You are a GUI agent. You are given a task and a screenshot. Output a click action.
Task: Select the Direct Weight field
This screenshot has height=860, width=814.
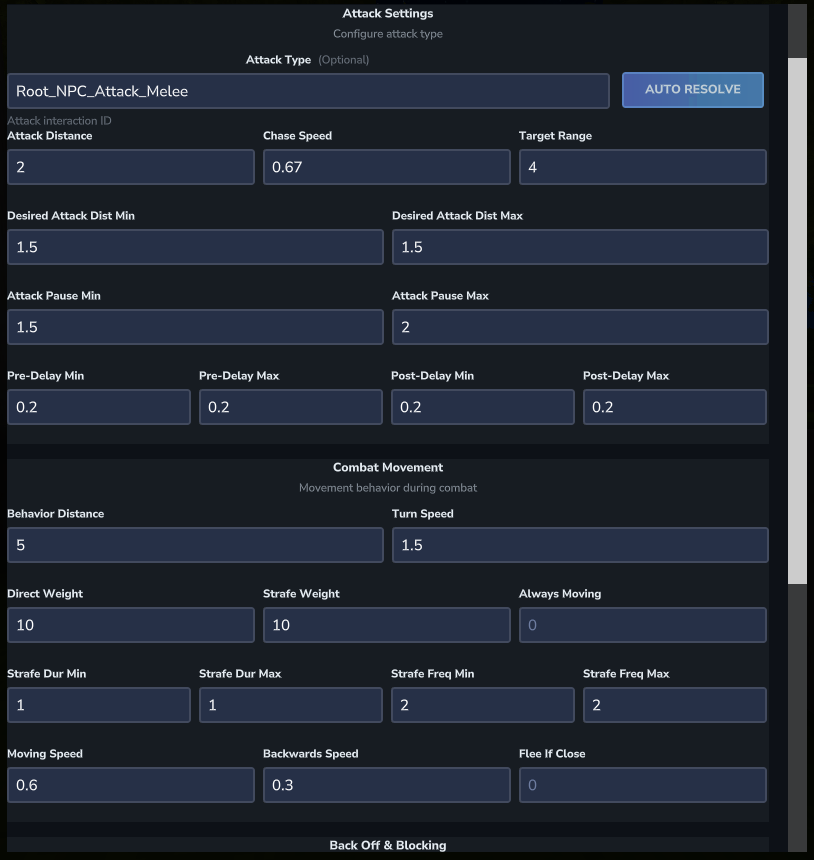130,625
